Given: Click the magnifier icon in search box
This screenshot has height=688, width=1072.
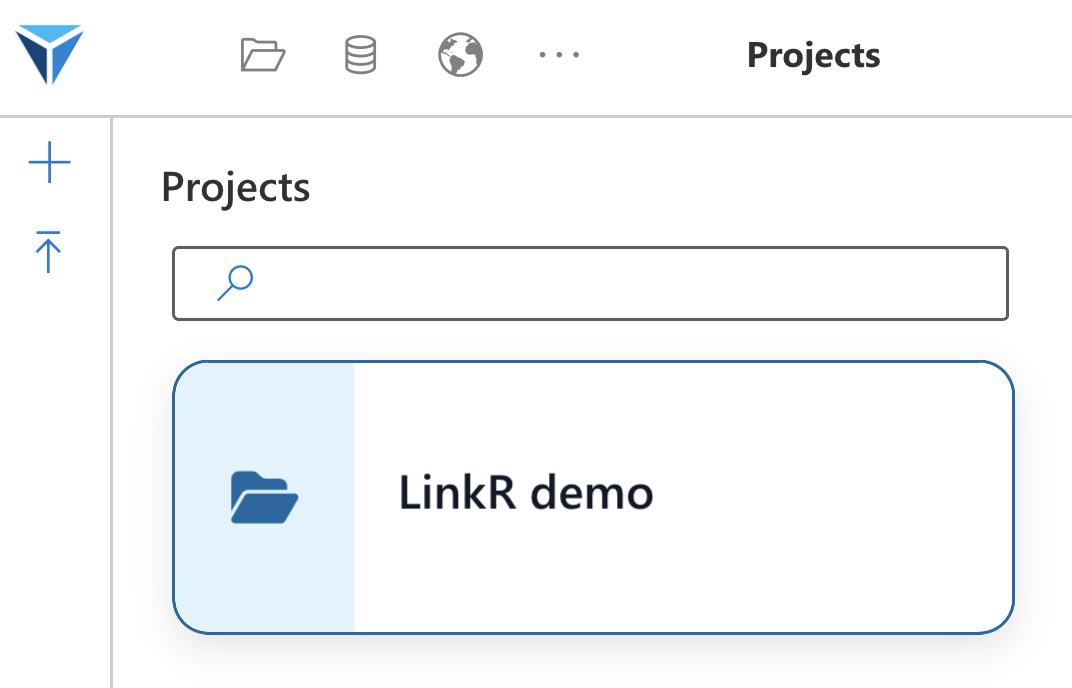Looking at the screenshot, I should pos(235,283).
